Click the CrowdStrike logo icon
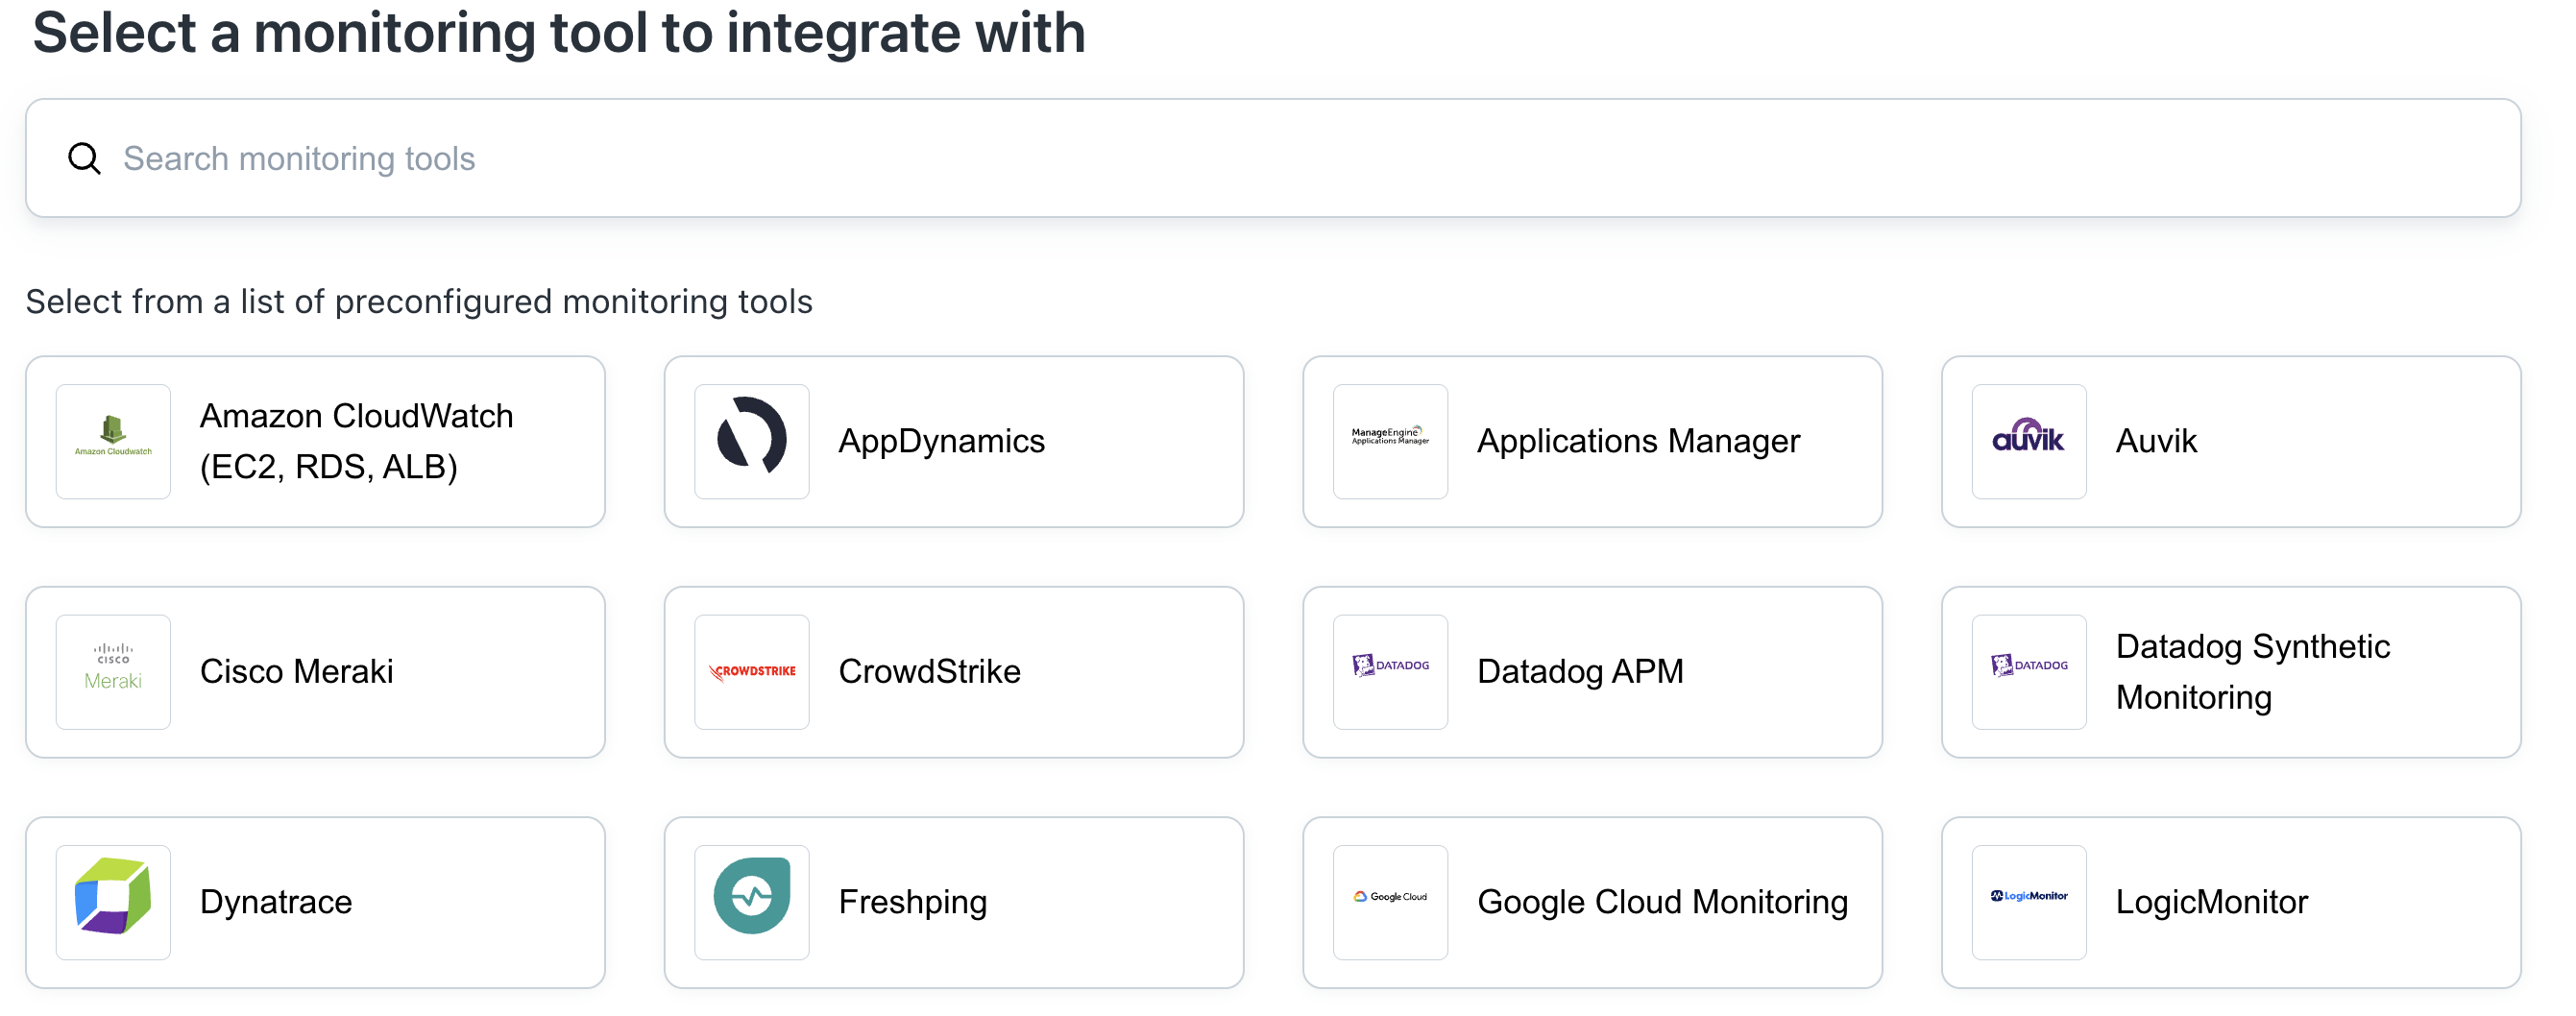 click(752, 671)
